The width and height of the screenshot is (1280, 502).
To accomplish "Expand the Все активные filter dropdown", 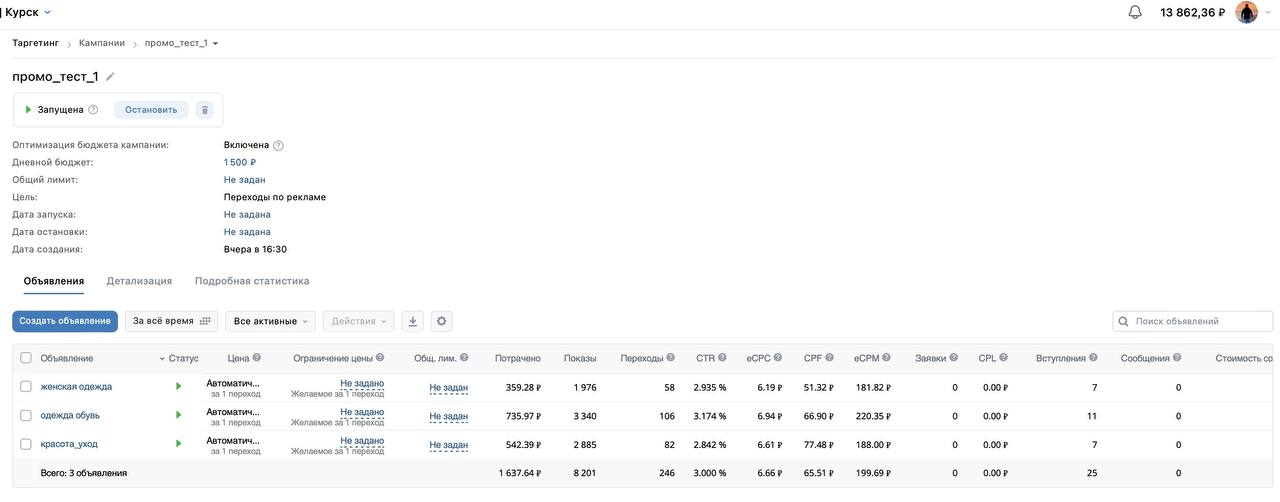I will (270, 321).
